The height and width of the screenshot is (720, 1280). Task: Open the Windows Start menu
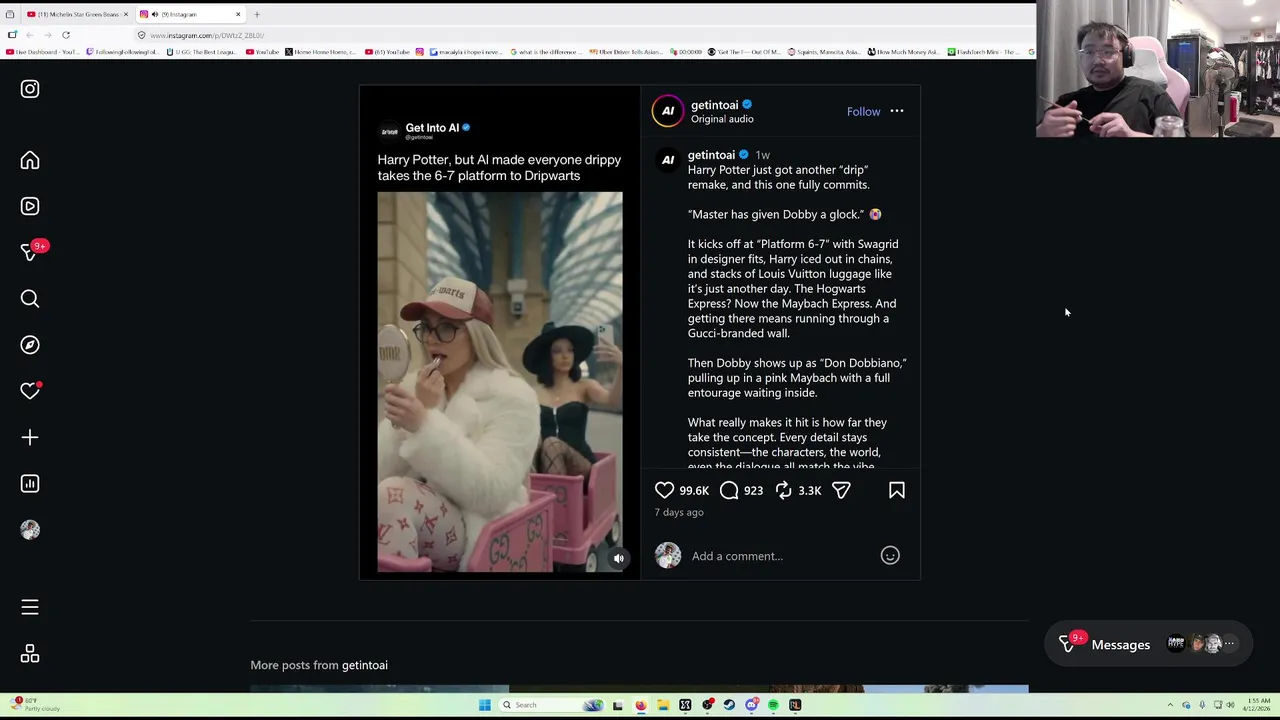484,705
